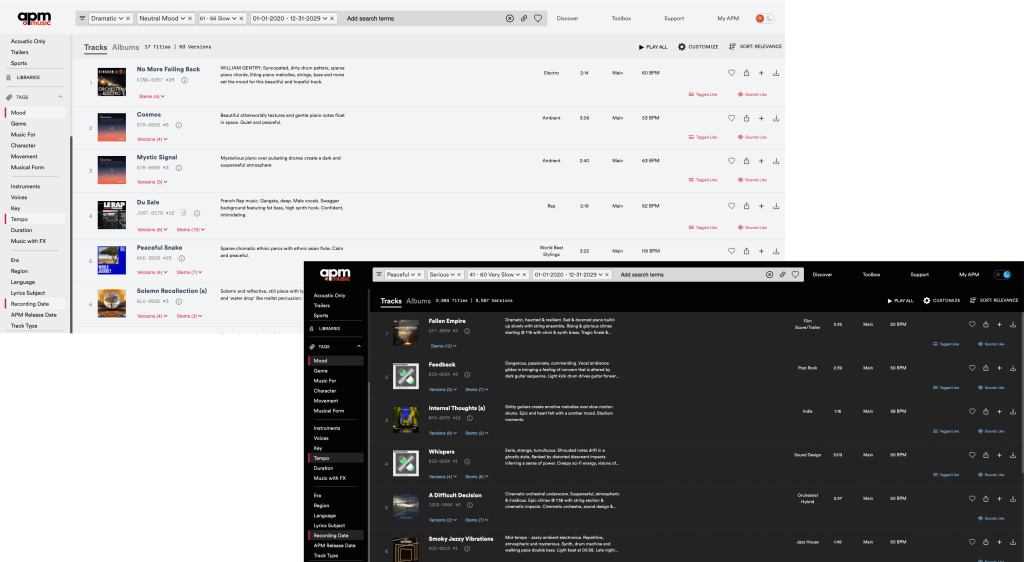This screenshot has height=562, width=1024.
Task: Click PLAY ALL in dark window
Action: 901,300
